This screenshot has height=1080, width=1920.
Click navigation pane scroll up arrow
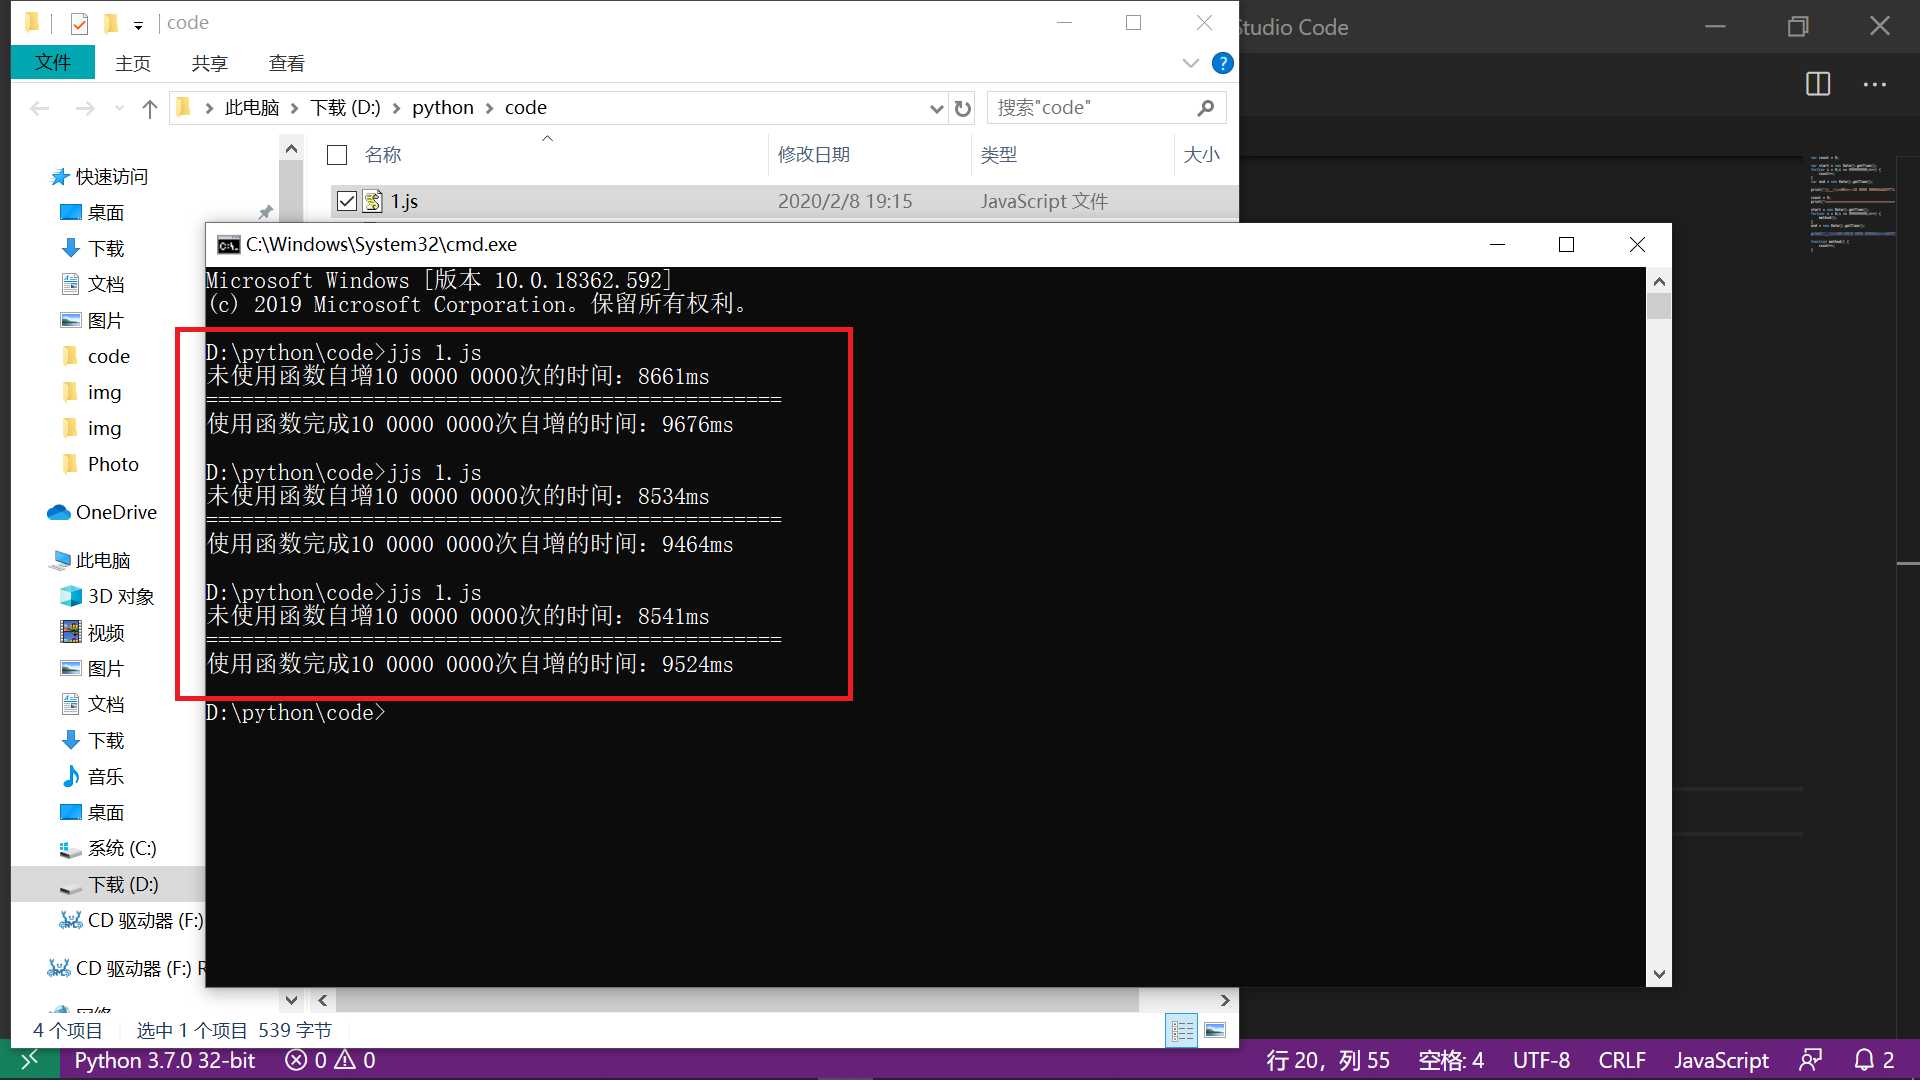pyautogui.click(x=291, y=149)
